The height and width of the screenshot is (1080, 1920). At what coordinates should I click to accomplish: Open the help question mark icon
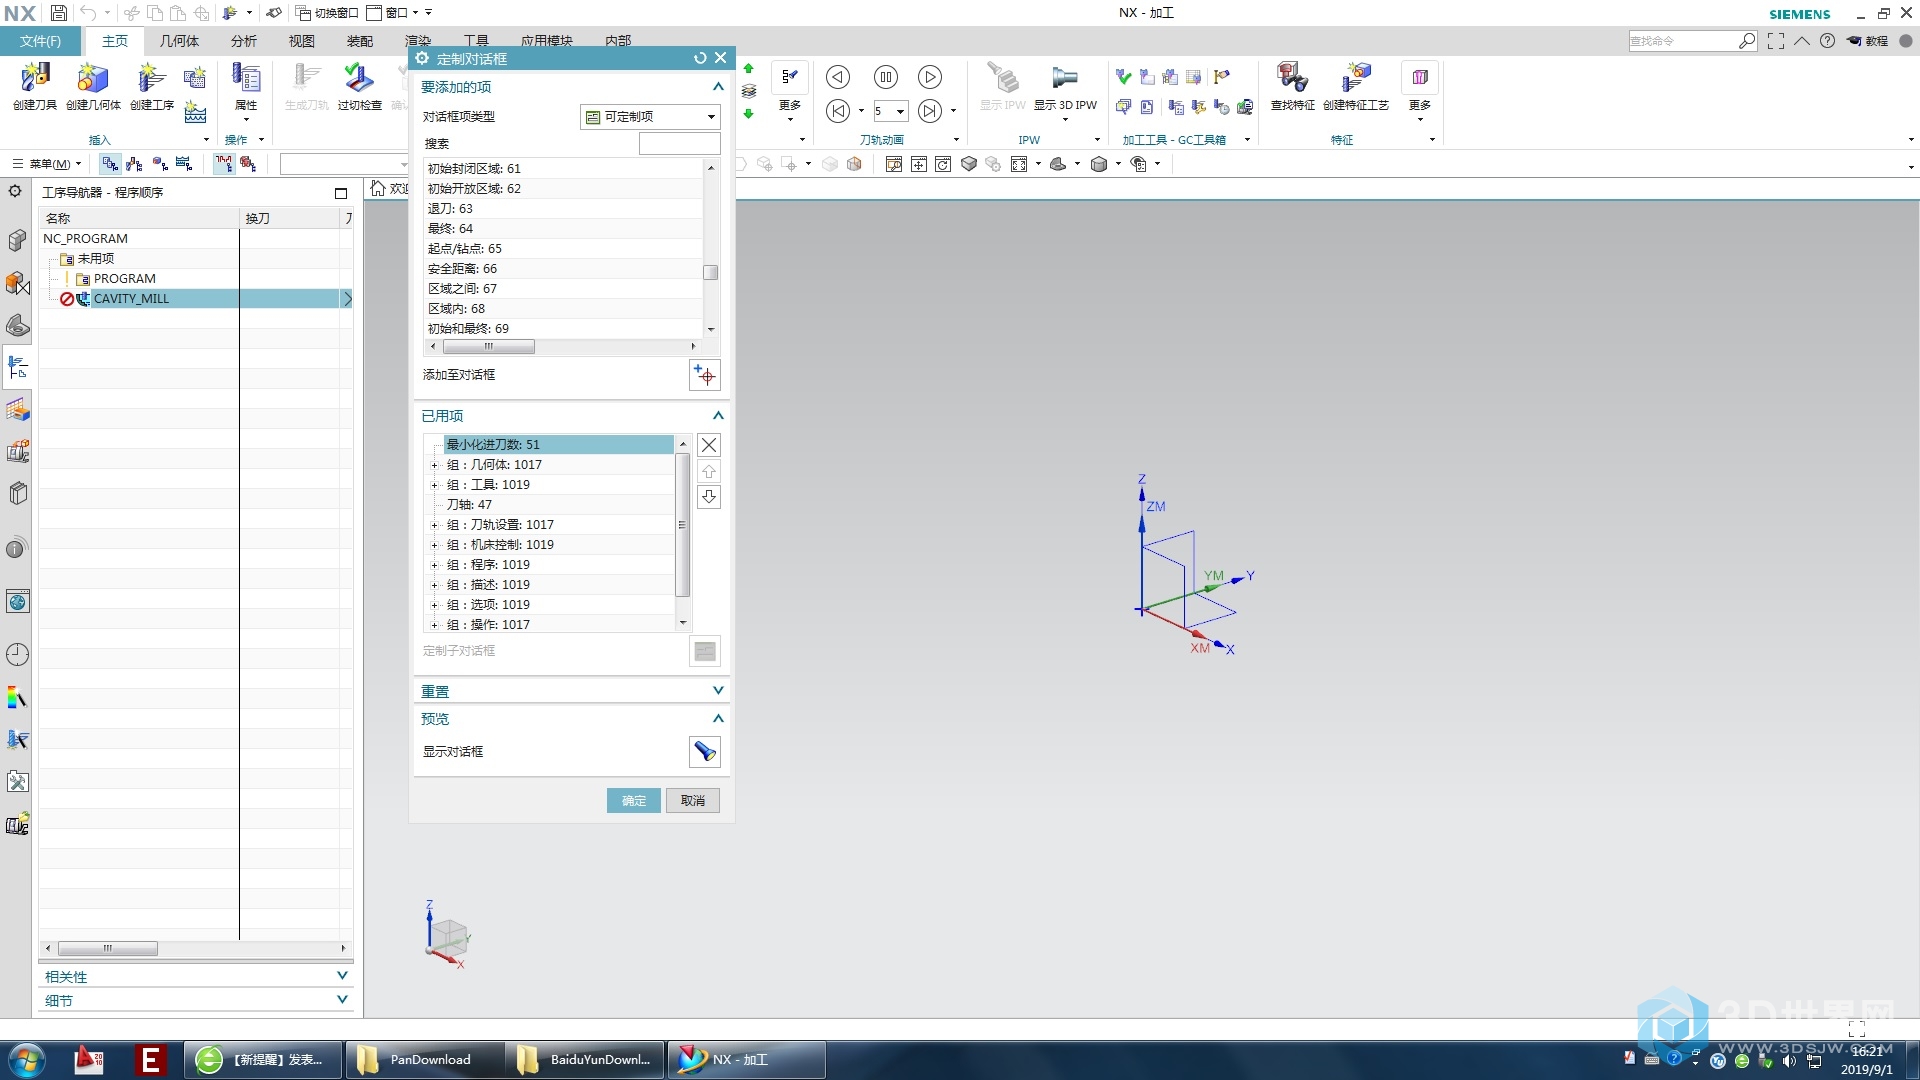[1827, 41]
